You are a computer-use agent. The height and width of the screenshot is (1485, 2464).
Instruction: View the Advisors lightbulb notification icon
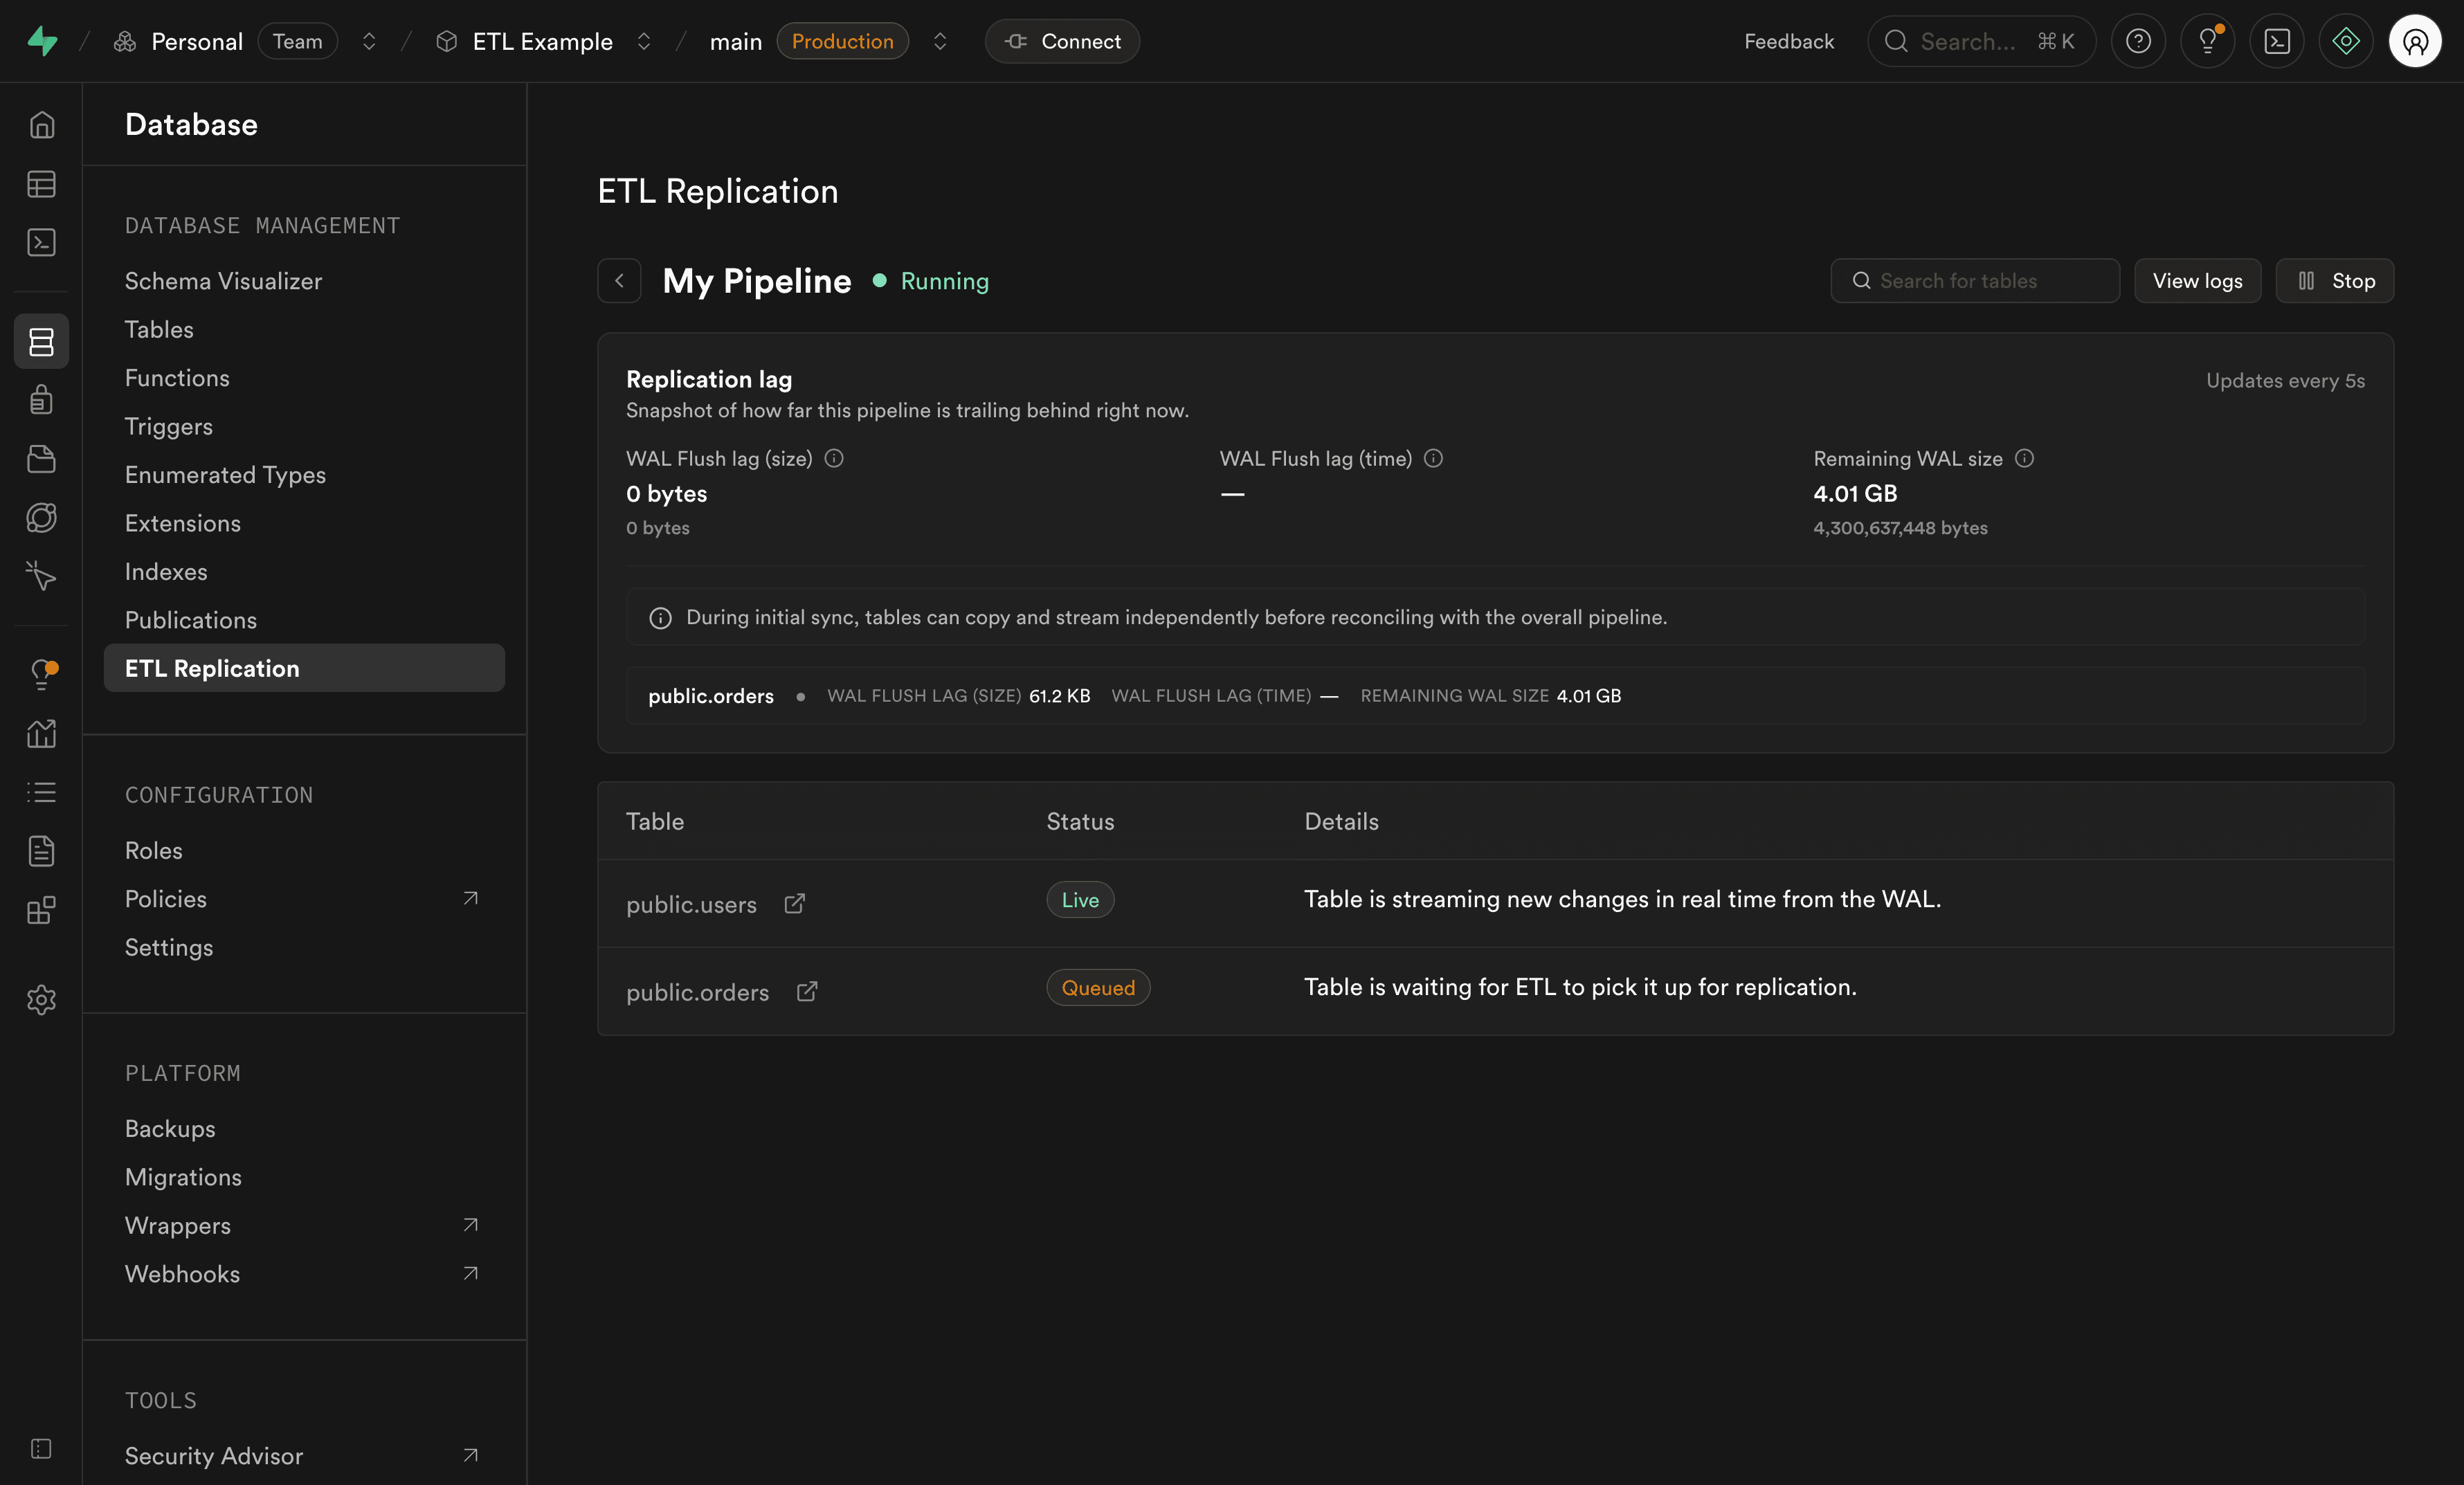41,673
